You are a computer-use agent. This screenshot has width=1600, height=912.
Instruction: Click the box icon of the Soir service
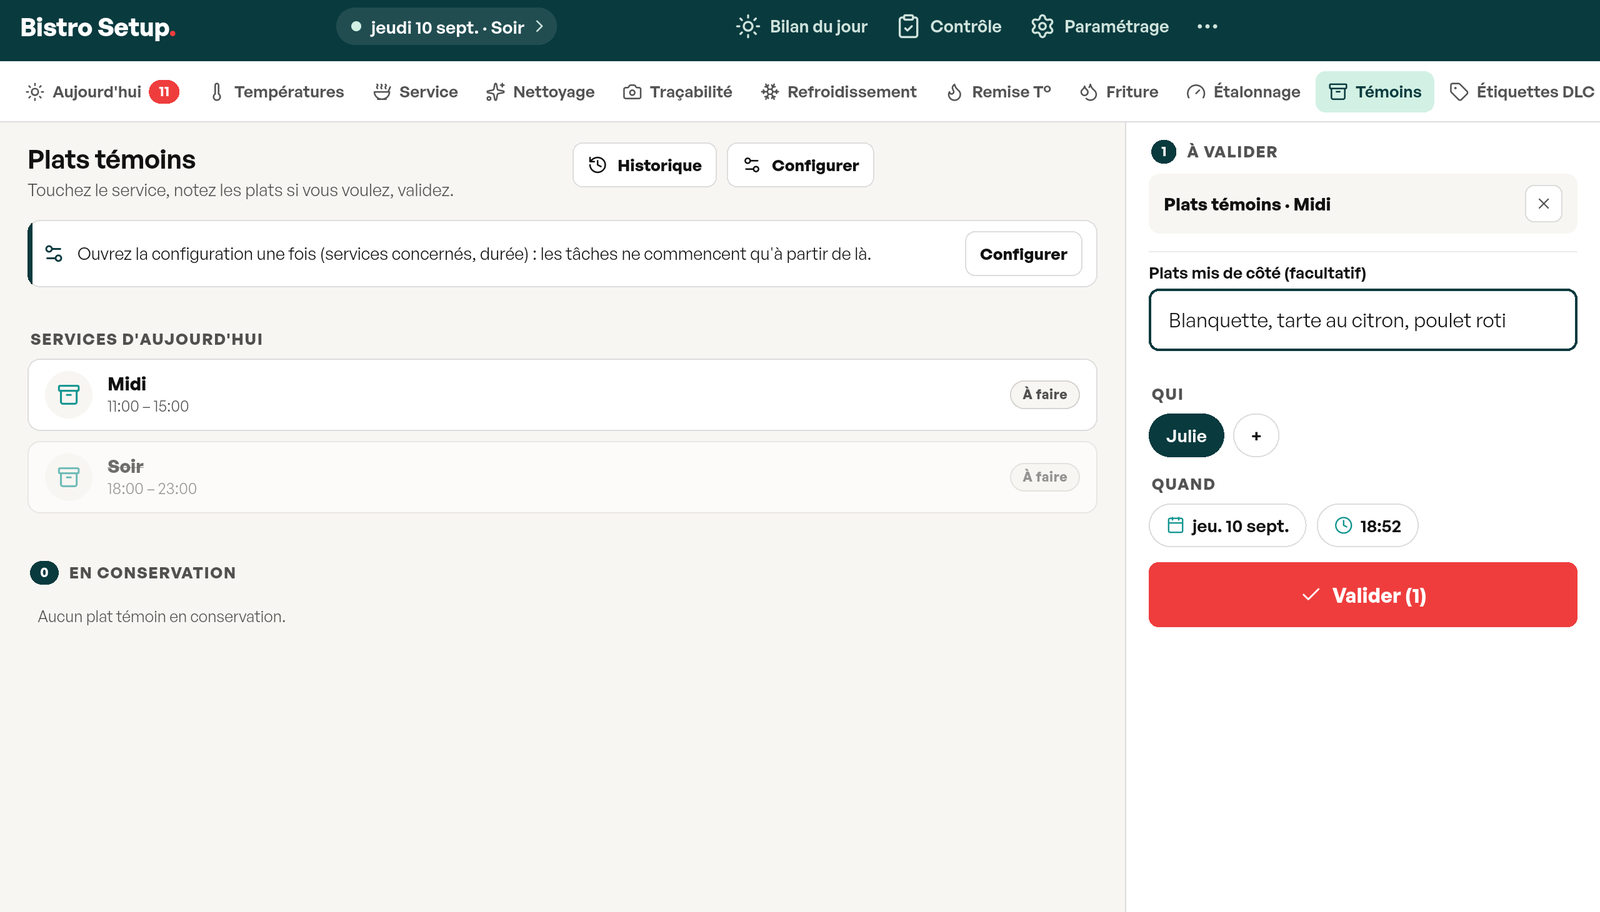(69, 478)
